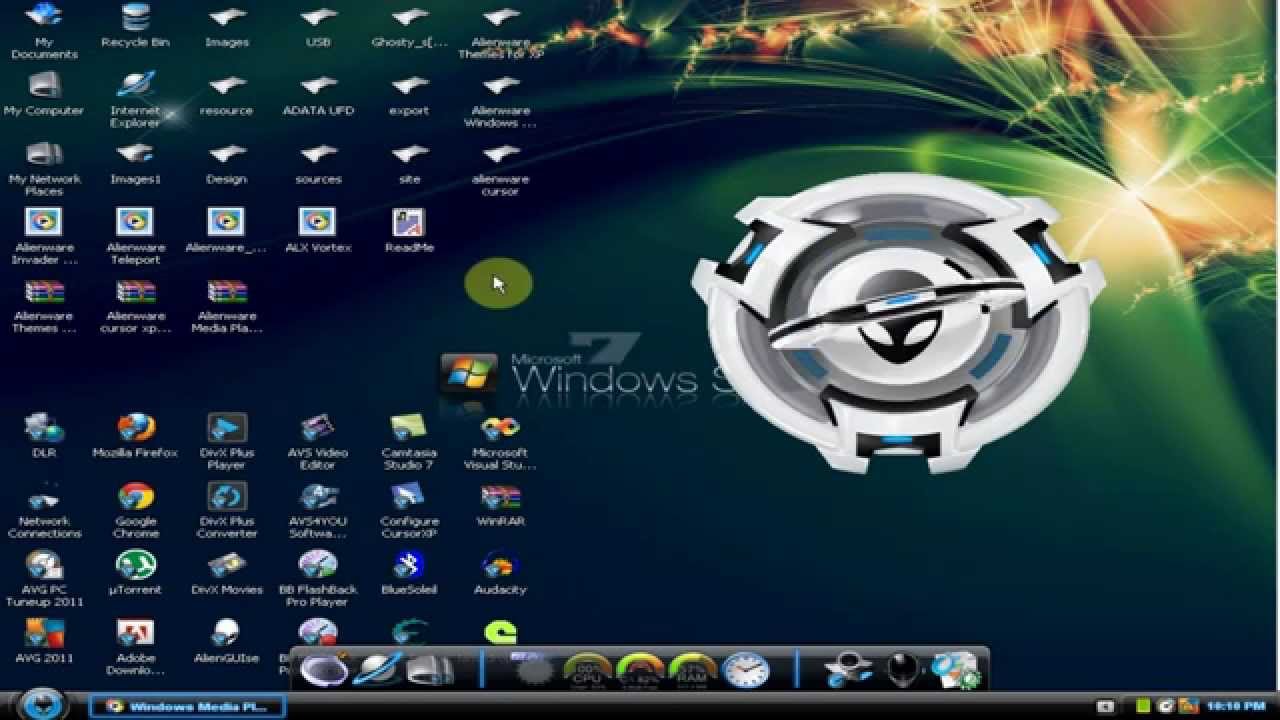Launch AlienGUIse
This screenshot has height=720, width=1280.
(227, 641)
